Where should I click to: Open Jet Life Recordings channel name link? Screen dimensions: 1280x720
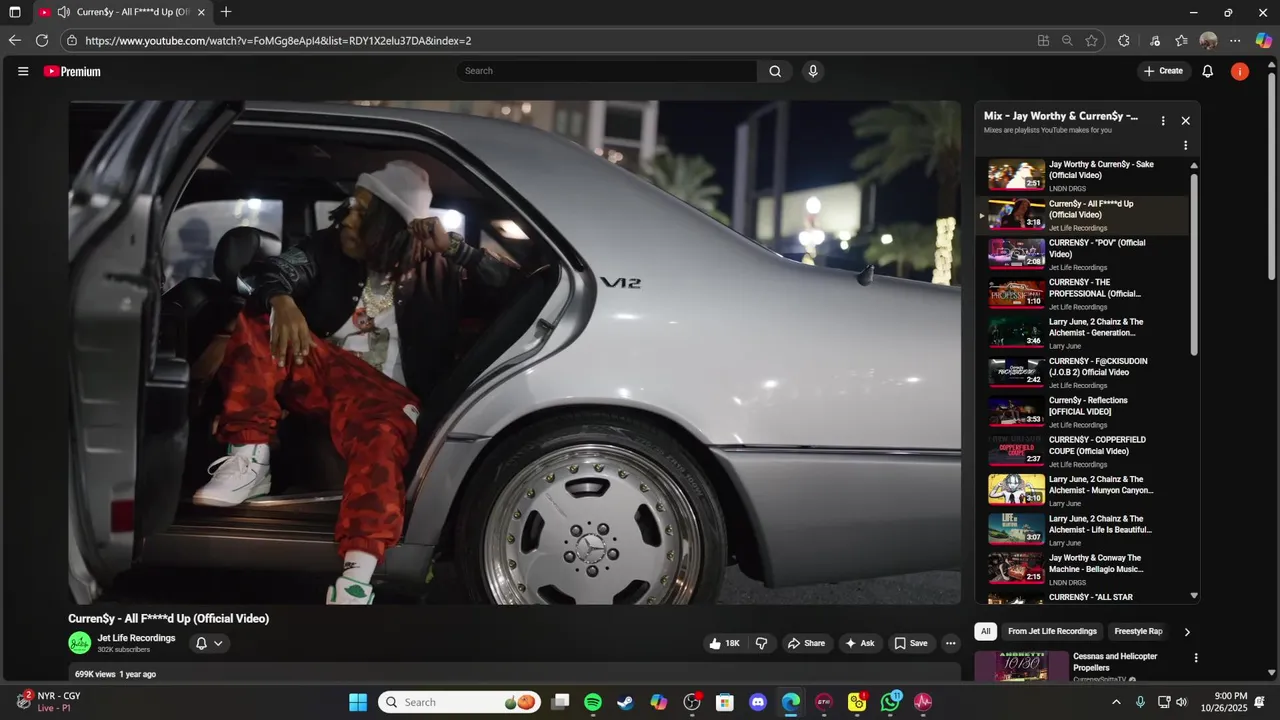tap(136, 638)
